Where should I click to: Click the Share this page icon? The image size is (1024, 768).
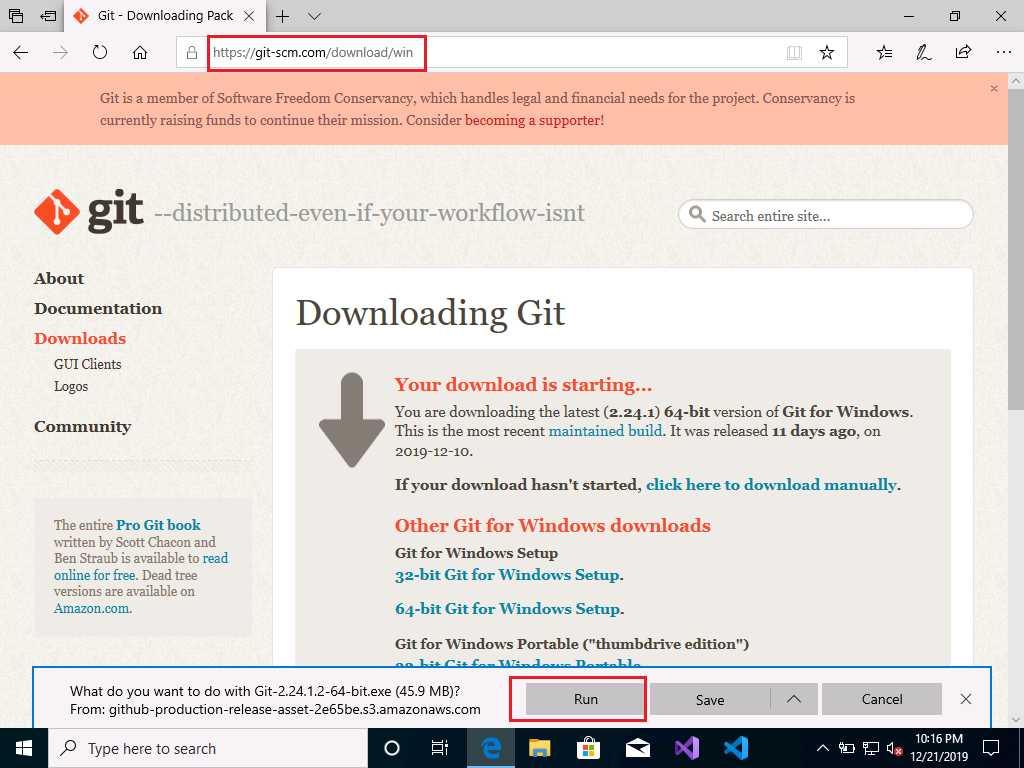coord(963,52)
